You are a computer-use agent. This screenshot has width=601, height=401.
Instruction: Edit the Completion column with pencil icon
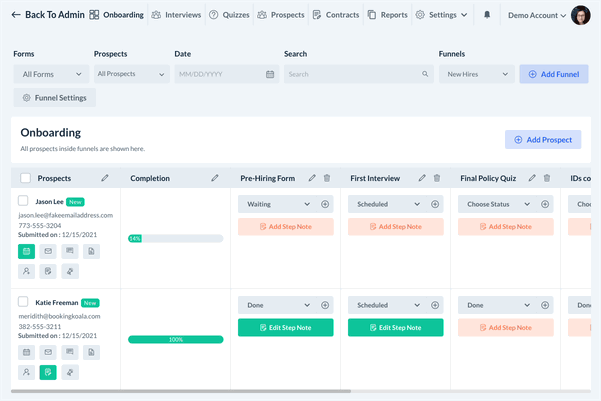tap(214, 178)
